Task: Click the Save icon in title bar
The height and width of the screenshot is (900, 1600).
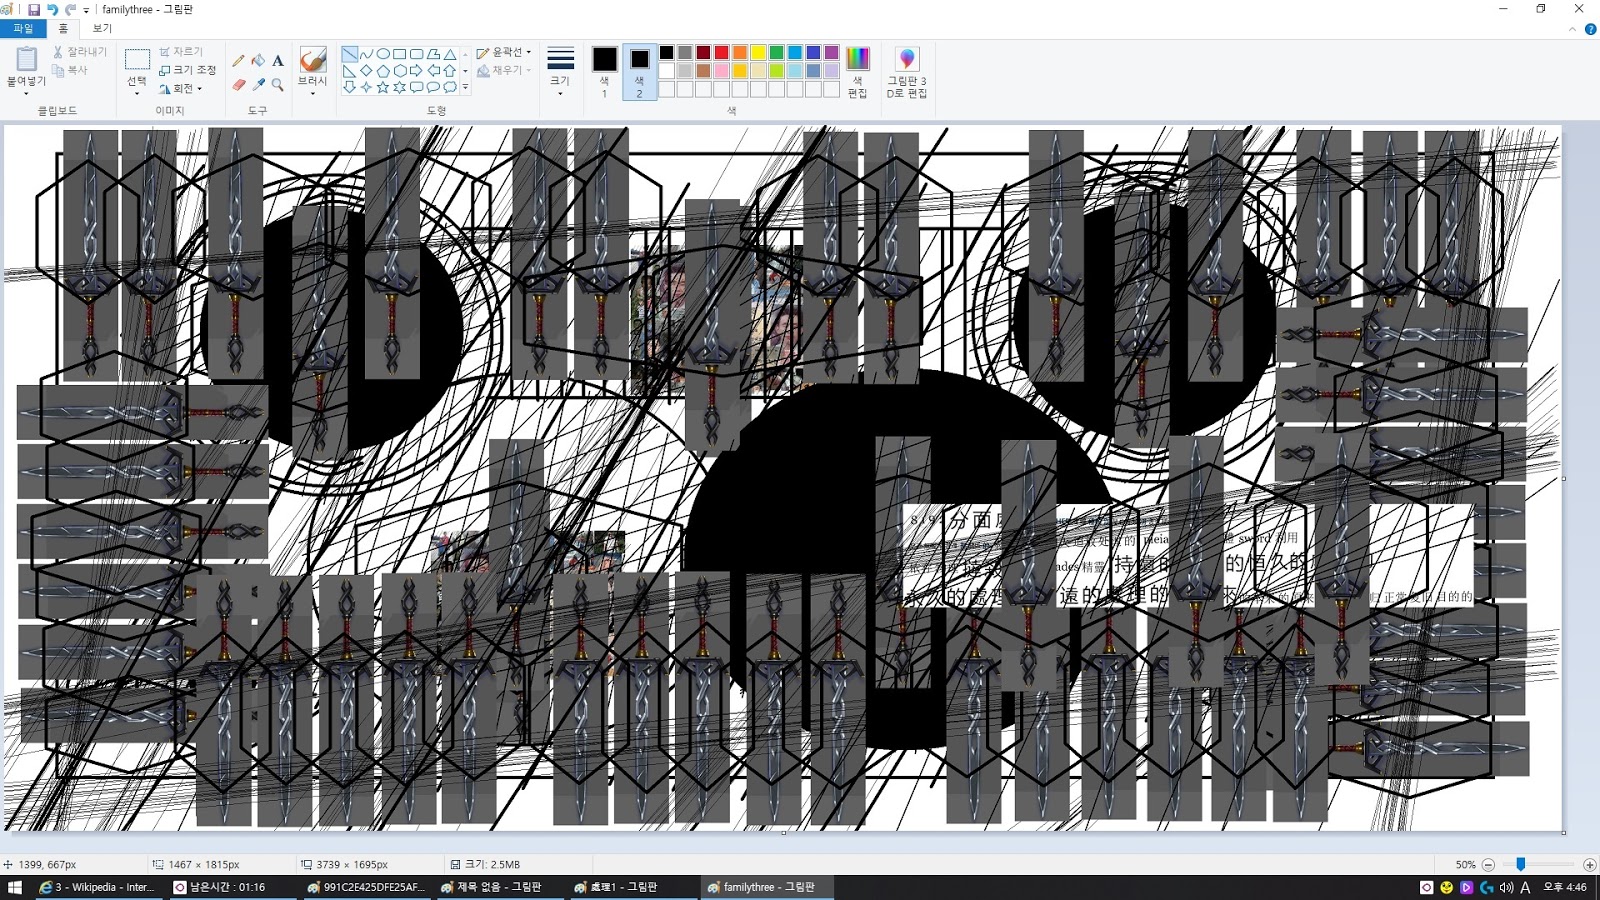Action: pos(33,9)
